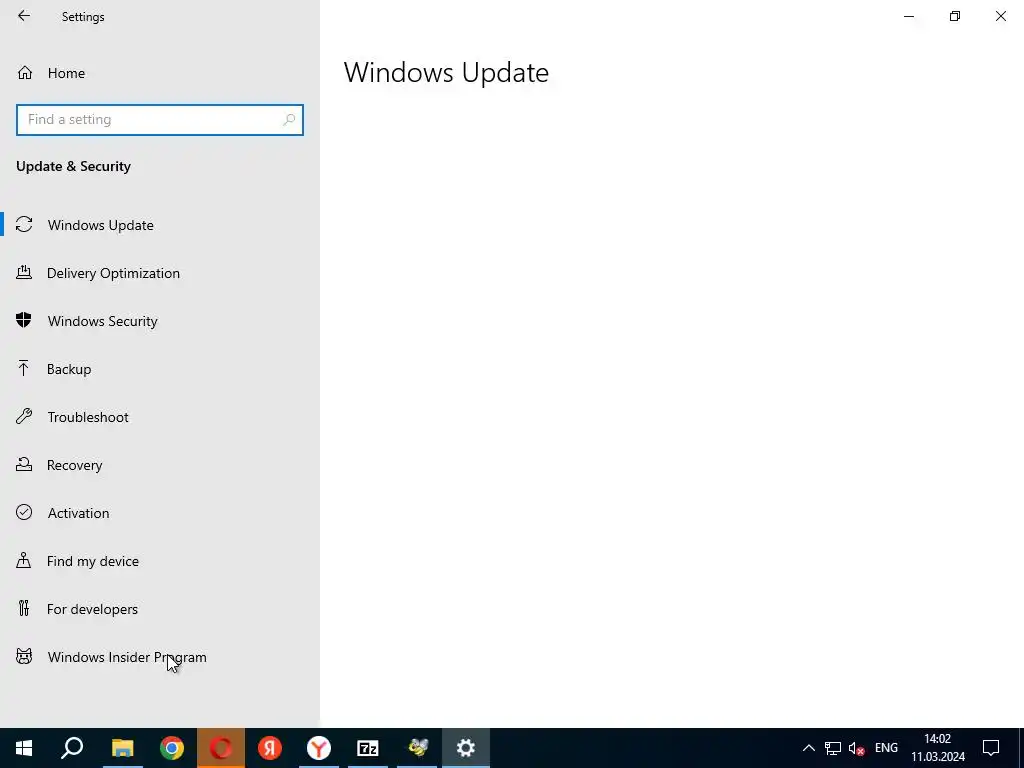Open Windows Insider Program page

click(x=160, y=657)
